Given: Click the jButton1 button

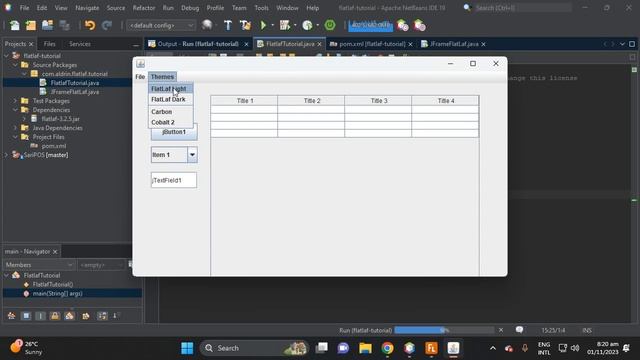Looking at the screenshot, I should 174,132.
